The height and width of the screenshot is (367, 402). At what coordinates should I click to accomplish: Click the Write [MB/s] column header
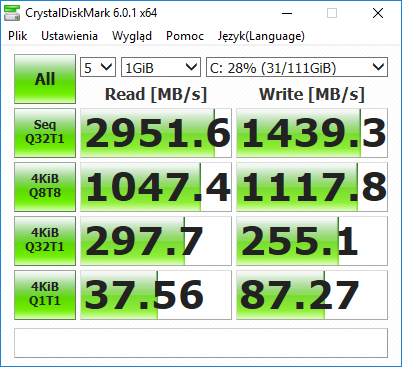point(312,94)
